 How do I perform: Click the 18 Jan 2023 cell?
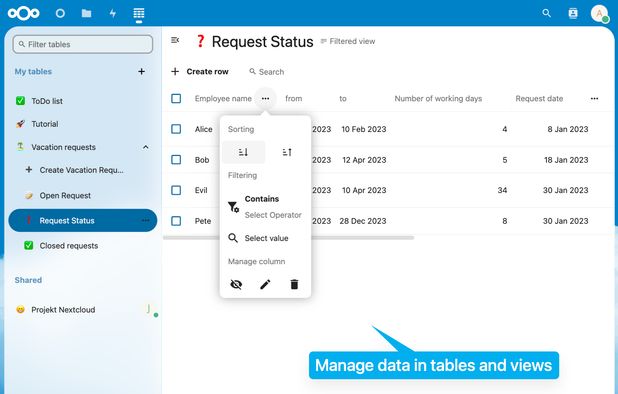pyautogui.click(x=566, y=160)
